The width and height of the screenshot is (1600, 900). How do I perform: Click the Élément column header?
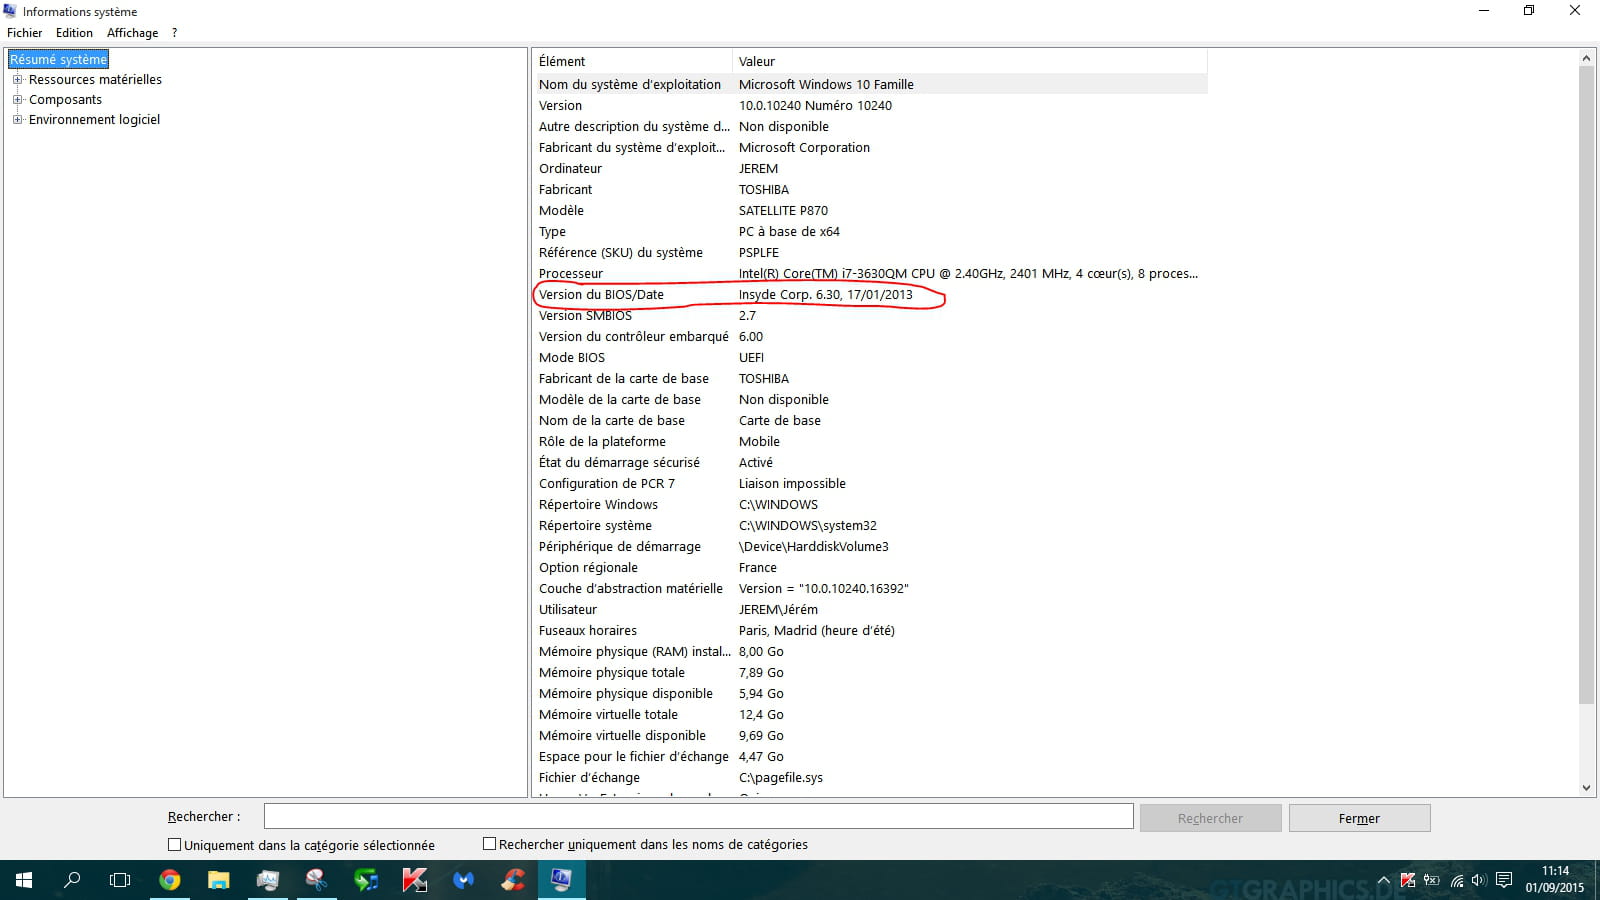tap(632, 61)
